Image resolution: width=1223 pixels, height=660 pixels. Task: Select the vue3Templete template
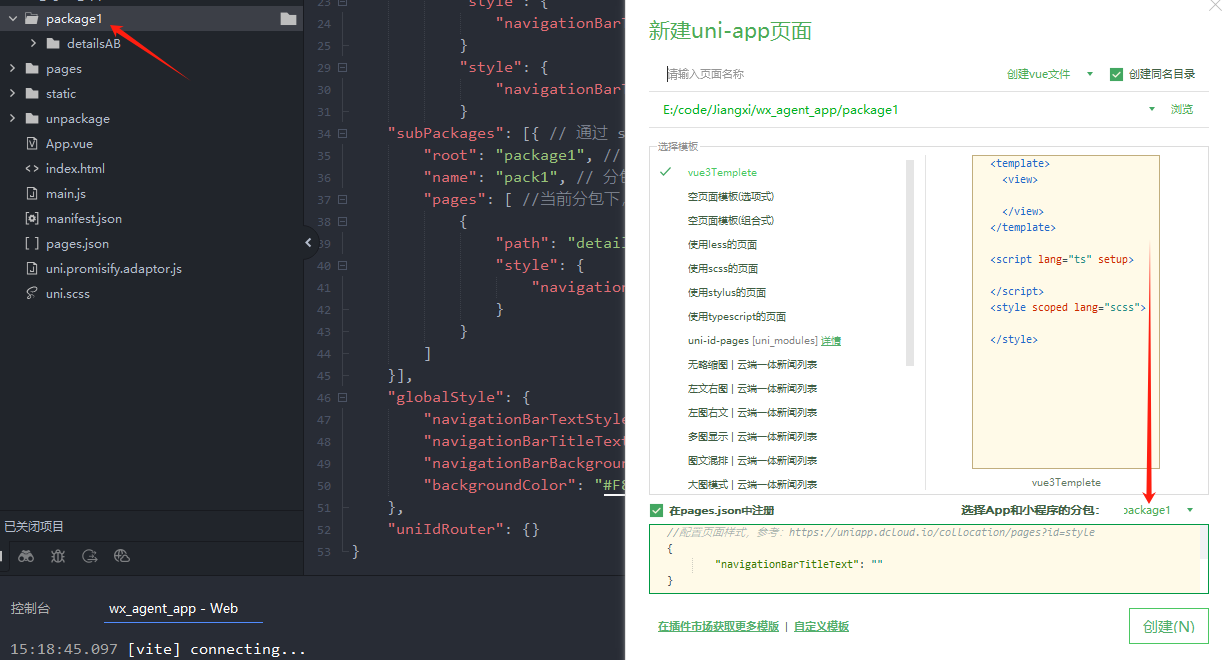722,173
